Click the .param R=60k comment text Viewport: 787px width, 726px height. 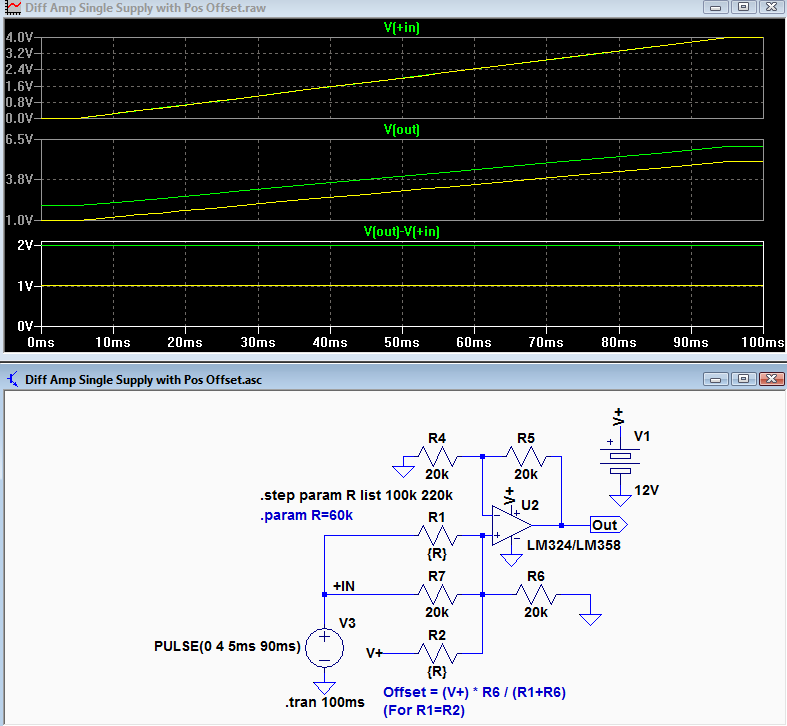[x=306, y=515]
